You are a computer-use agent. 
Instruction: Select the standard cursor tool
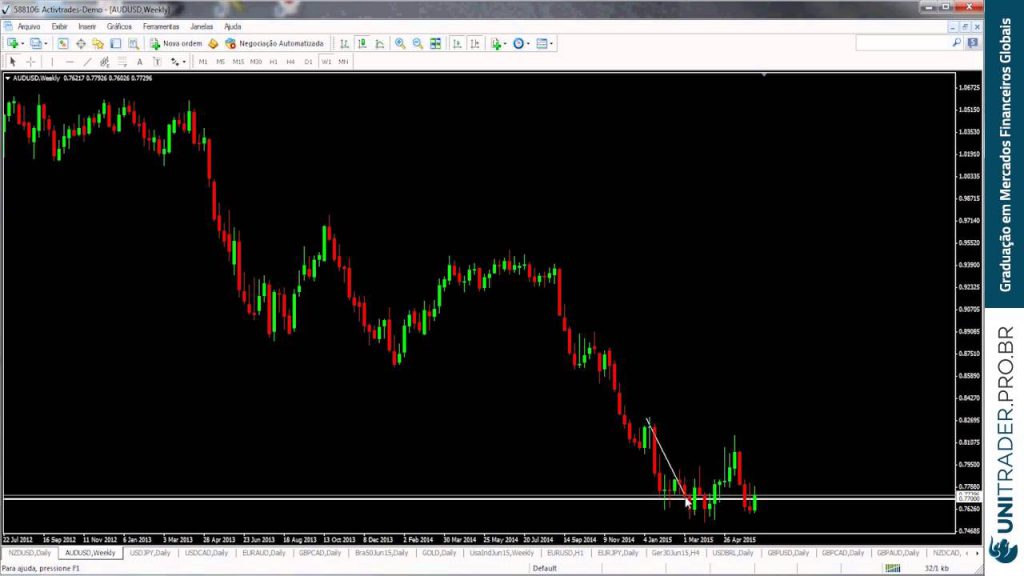pos(12,61)
